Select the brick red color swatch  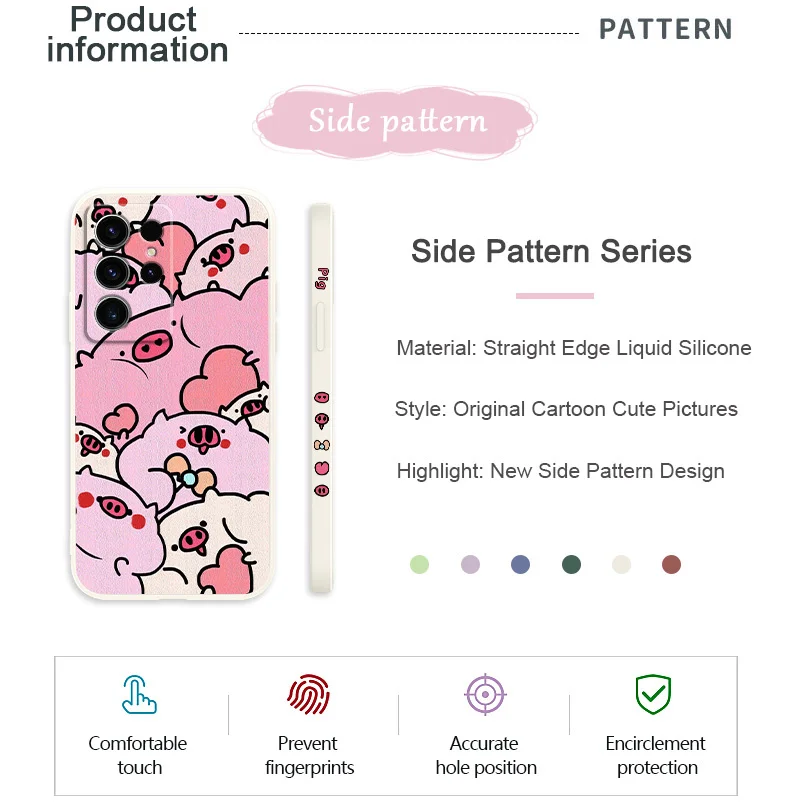pos(672,564)
